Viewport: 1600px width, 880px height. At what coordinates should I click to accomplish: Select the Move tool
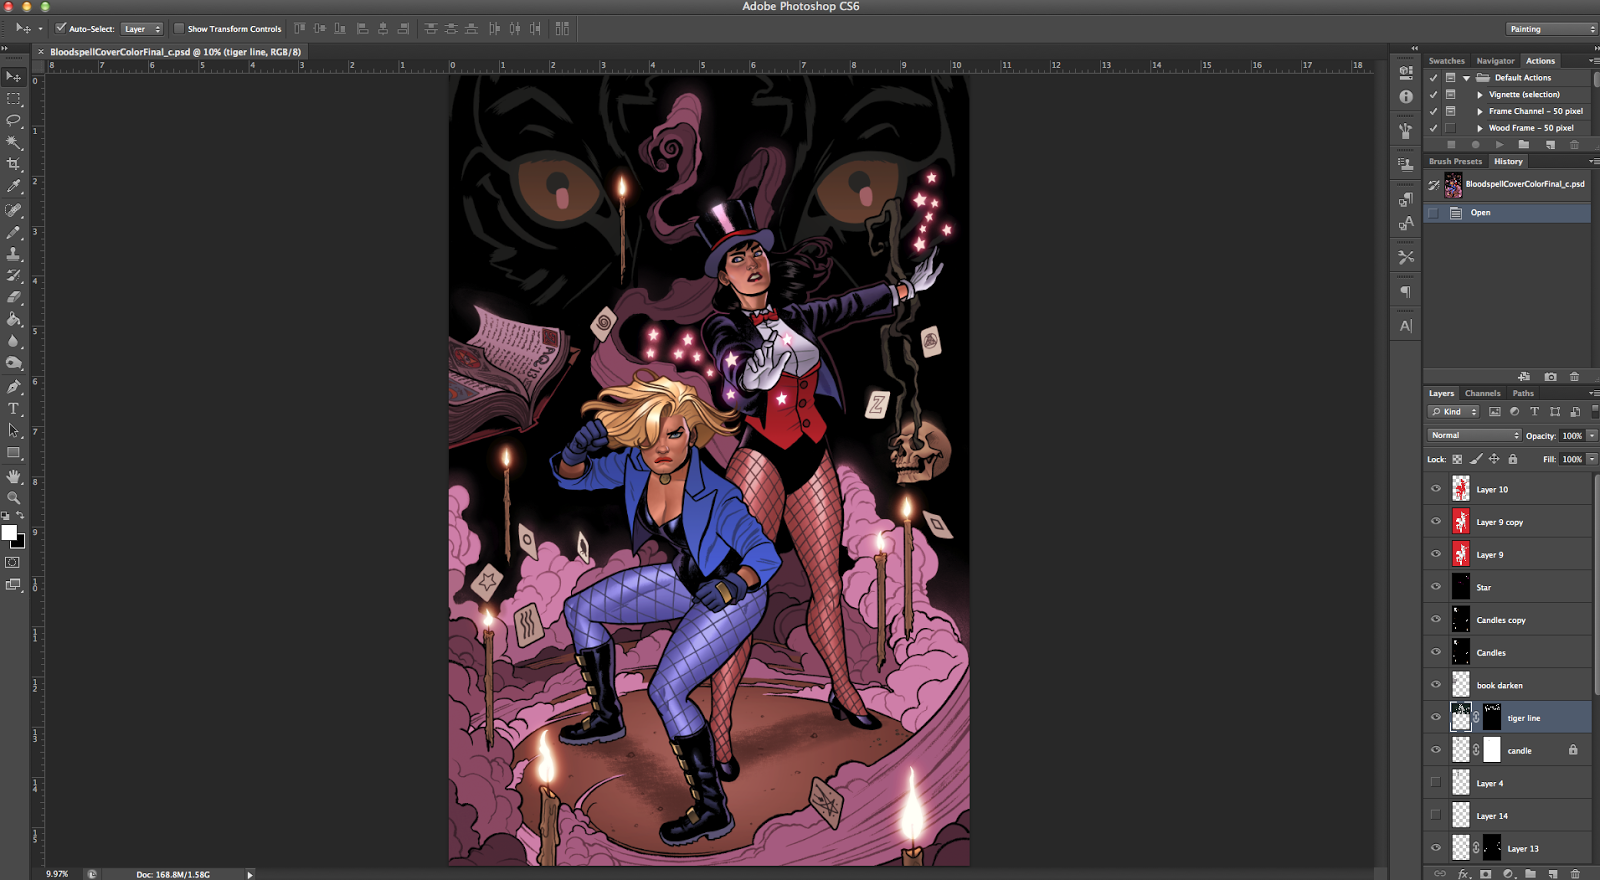(14, 77)
